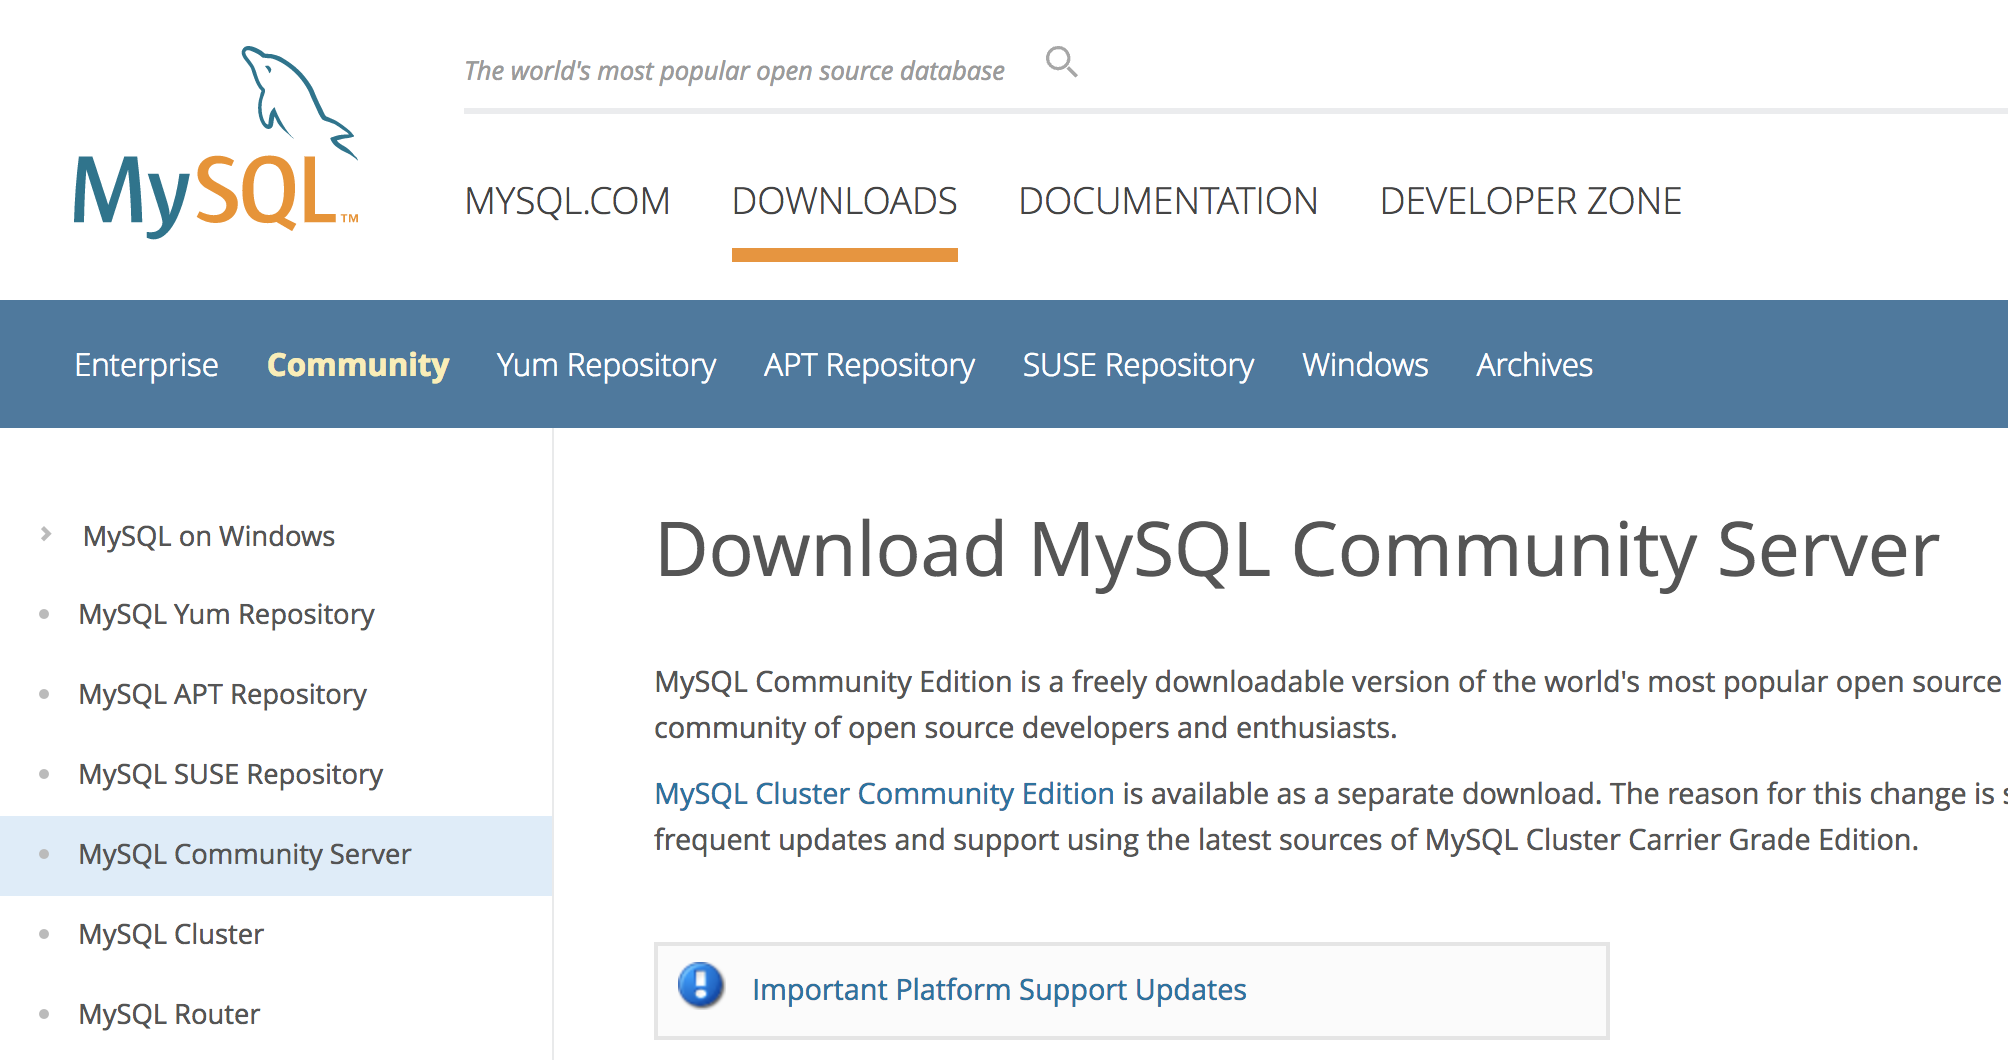Open MySQL SUSE Repository sidebar link
The height and width of the screenshot is (1060, 2008).
click(230, 774)
